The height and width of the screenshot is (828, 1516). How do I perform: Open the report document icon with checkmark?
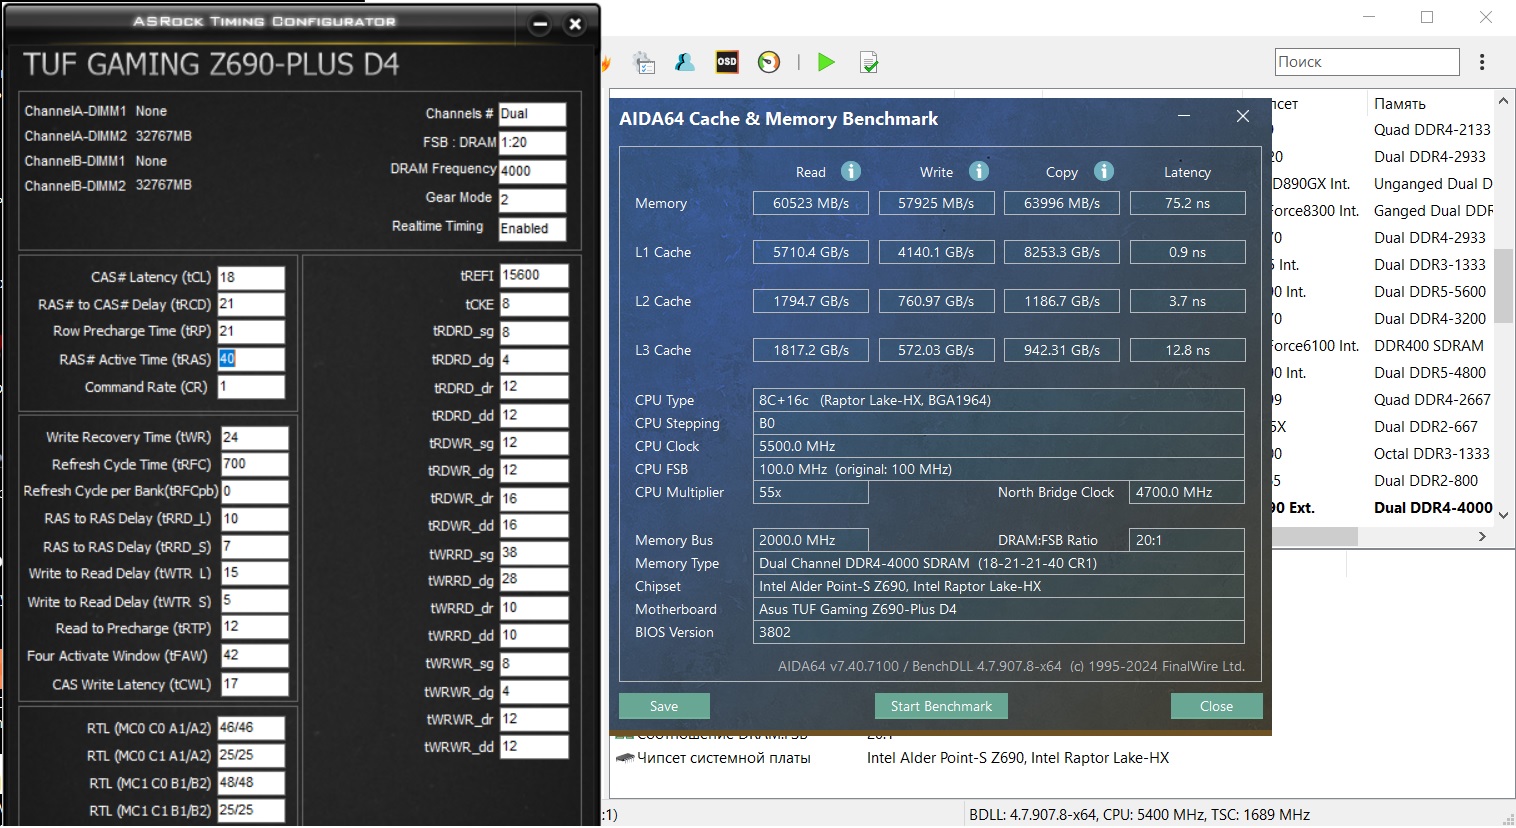(869, 63)
